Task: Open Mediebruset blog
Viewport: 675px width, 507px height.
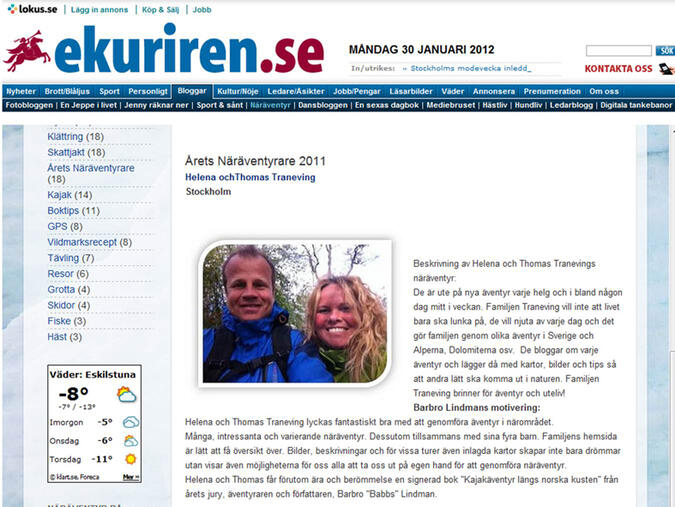Action: tap(451, 105)
